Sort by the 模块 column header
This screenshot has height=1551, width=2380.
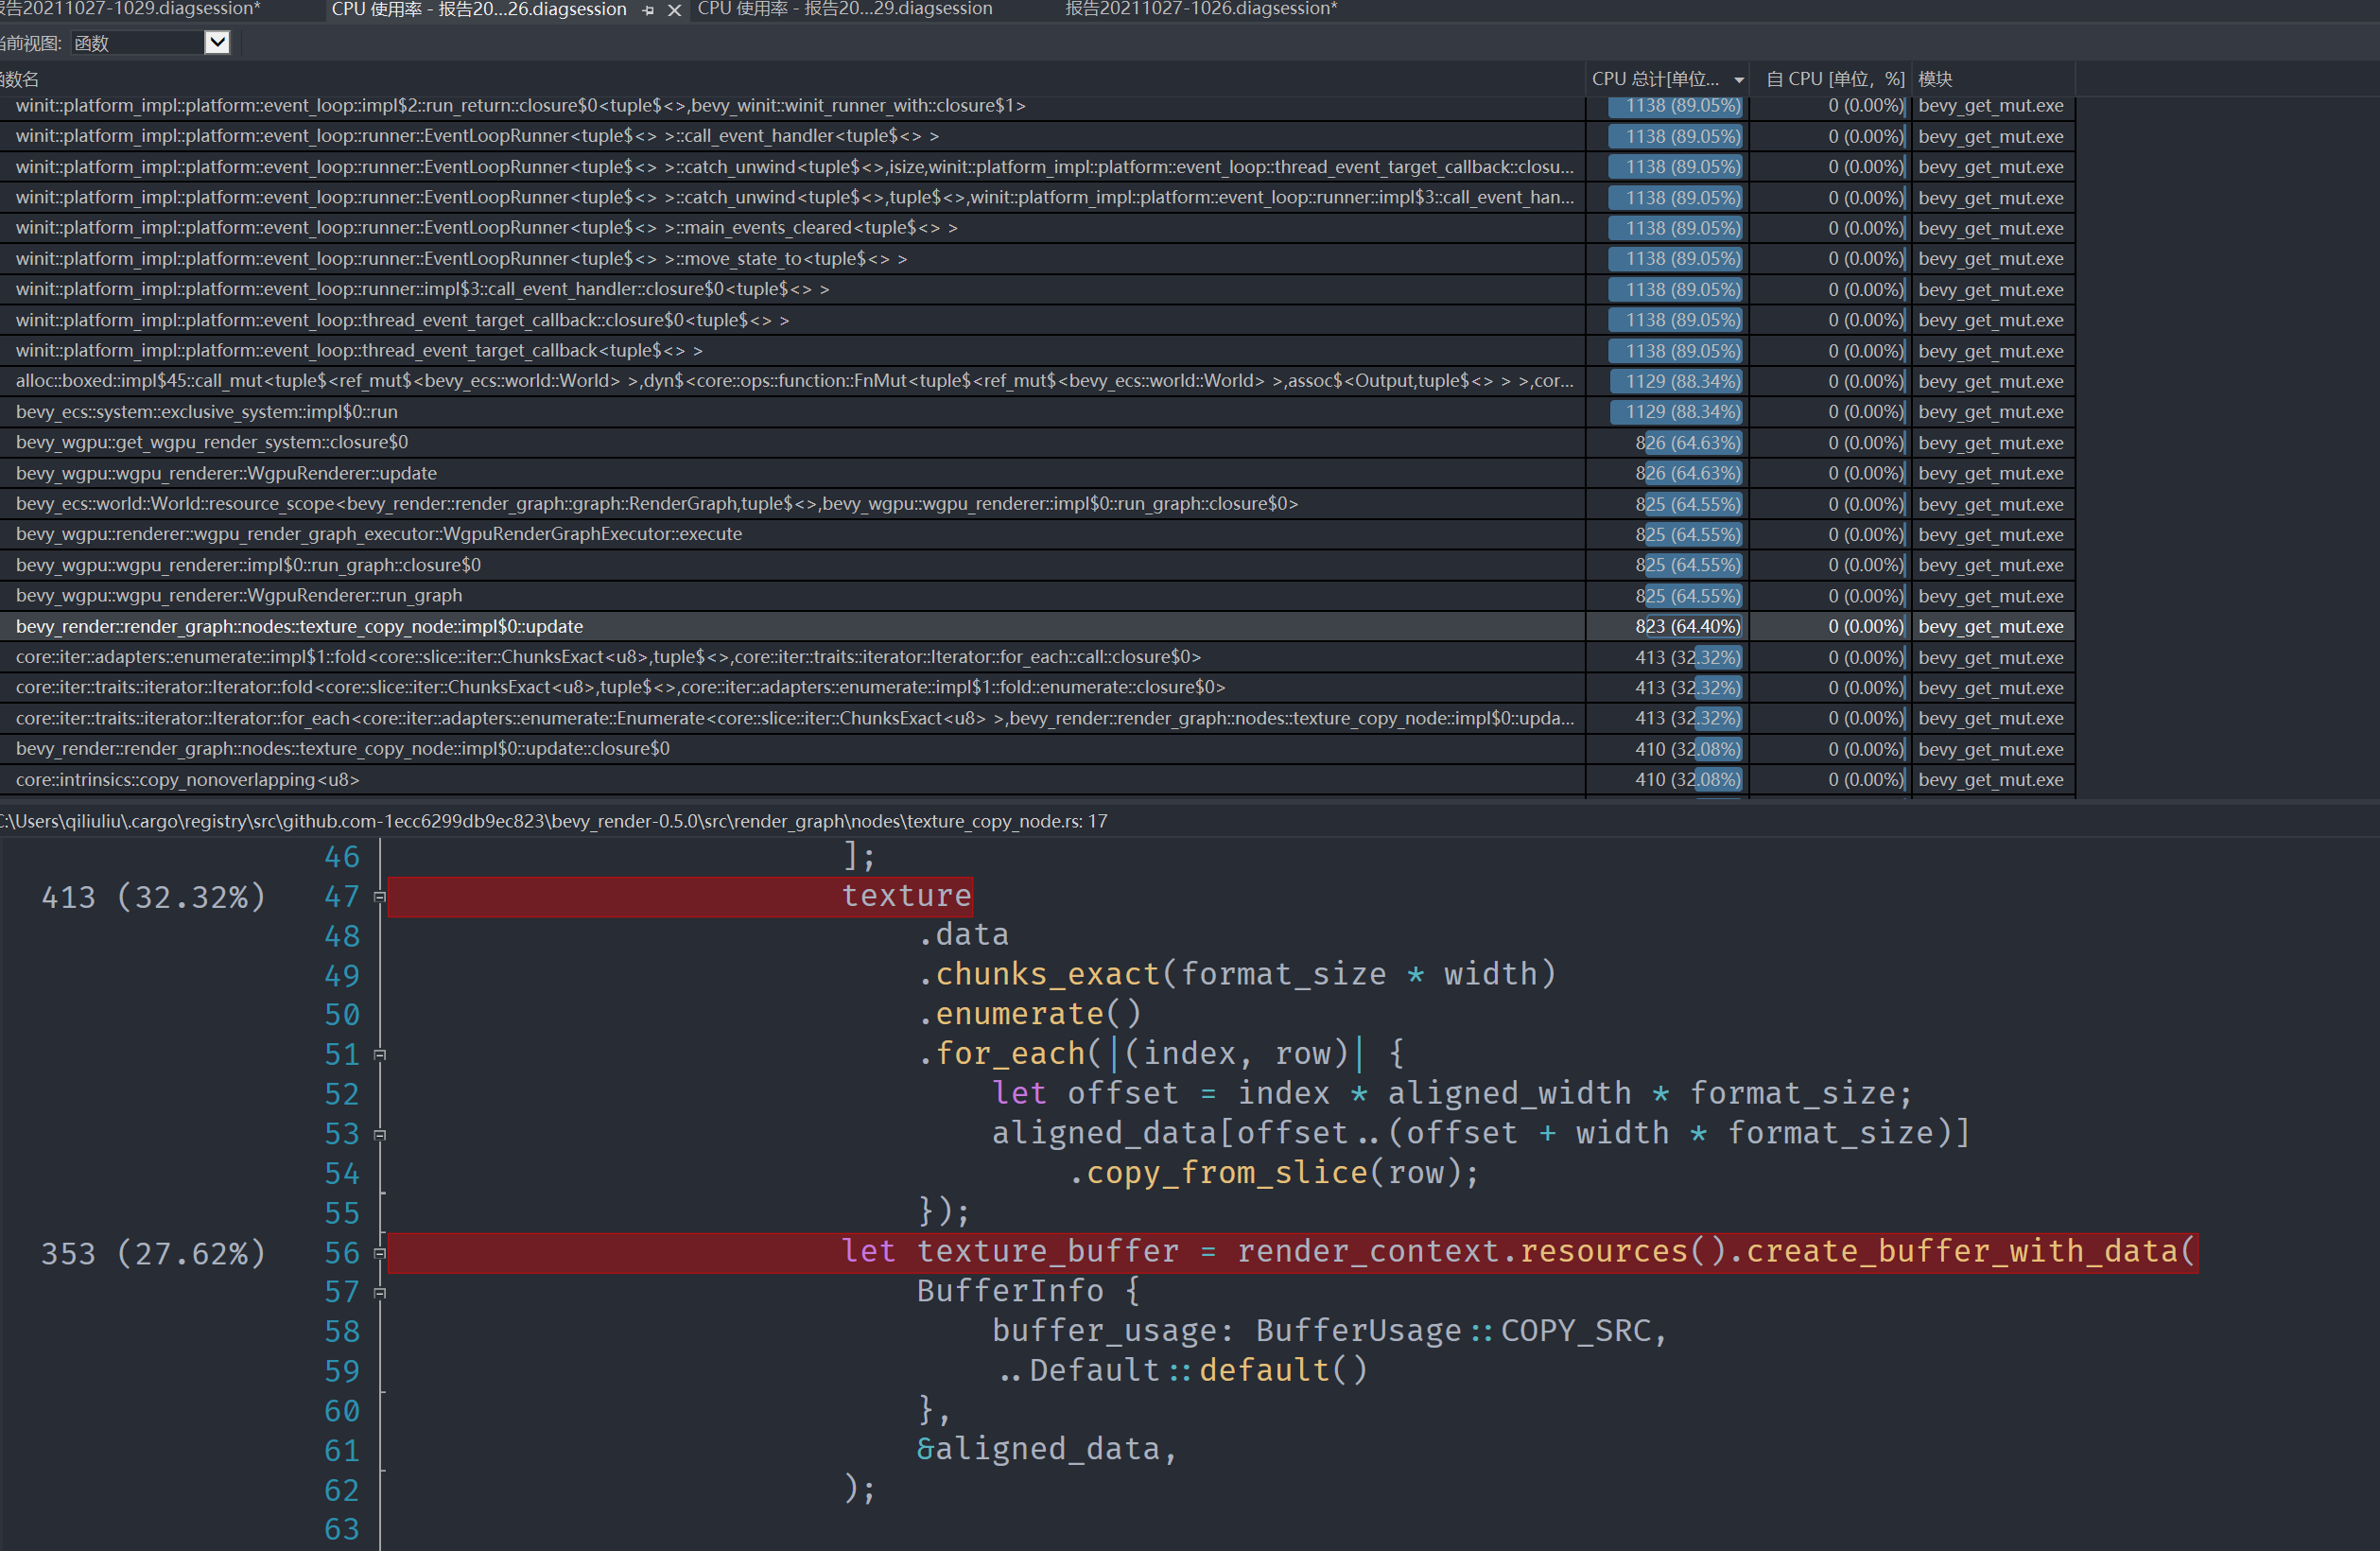(1935, 78)
